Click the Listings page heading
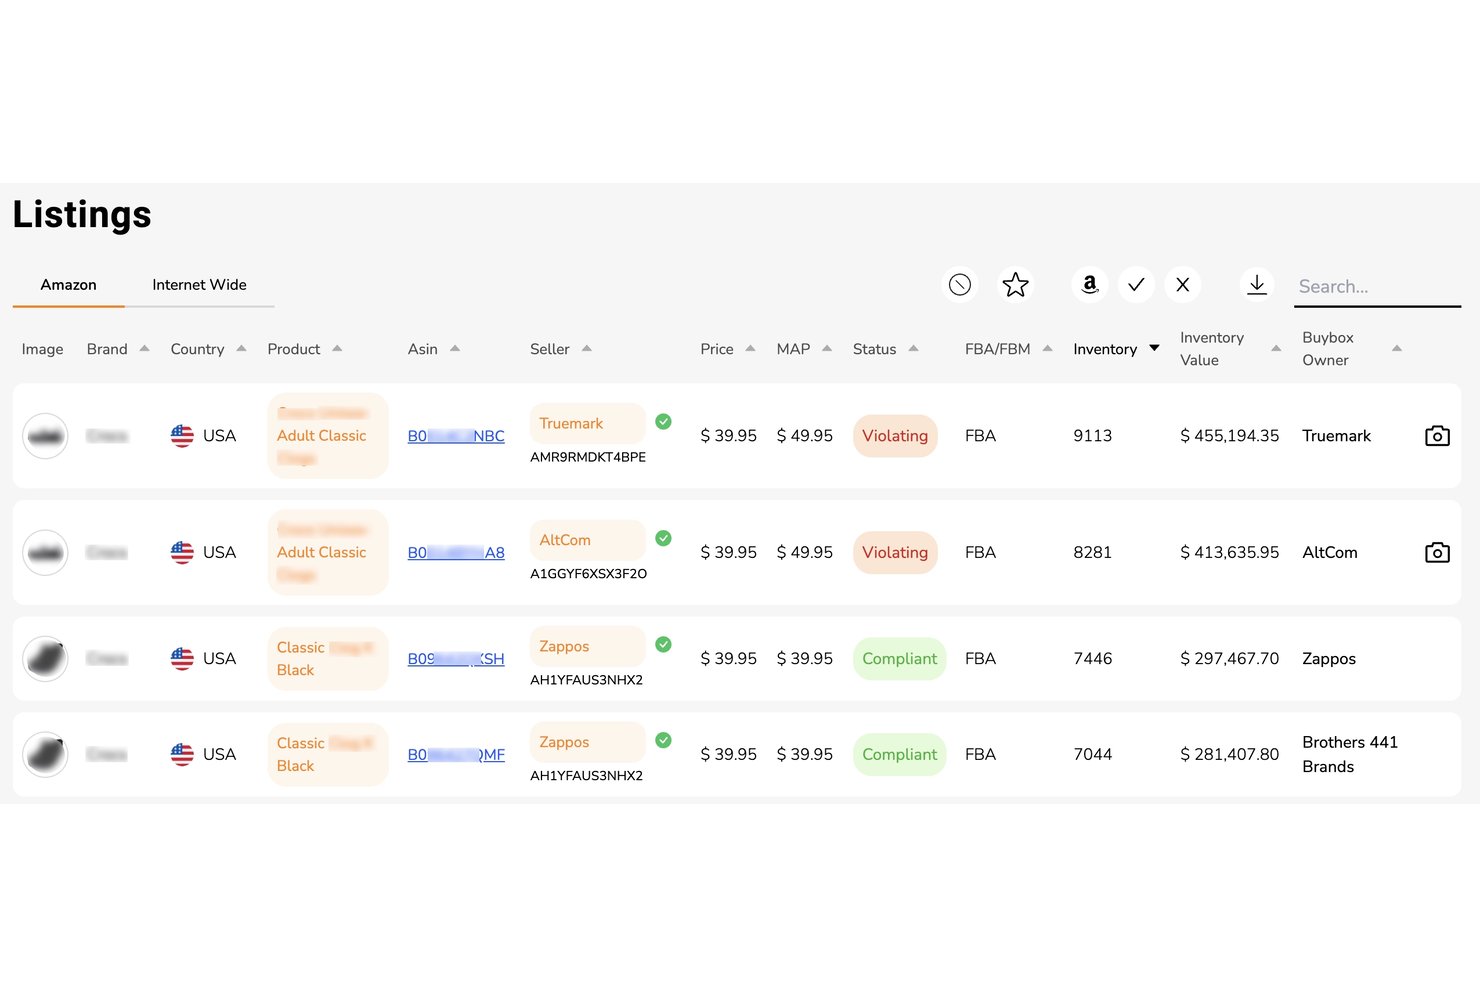Image resolution: width=1480 pixels, height=987 pixels. coord(82,215)
